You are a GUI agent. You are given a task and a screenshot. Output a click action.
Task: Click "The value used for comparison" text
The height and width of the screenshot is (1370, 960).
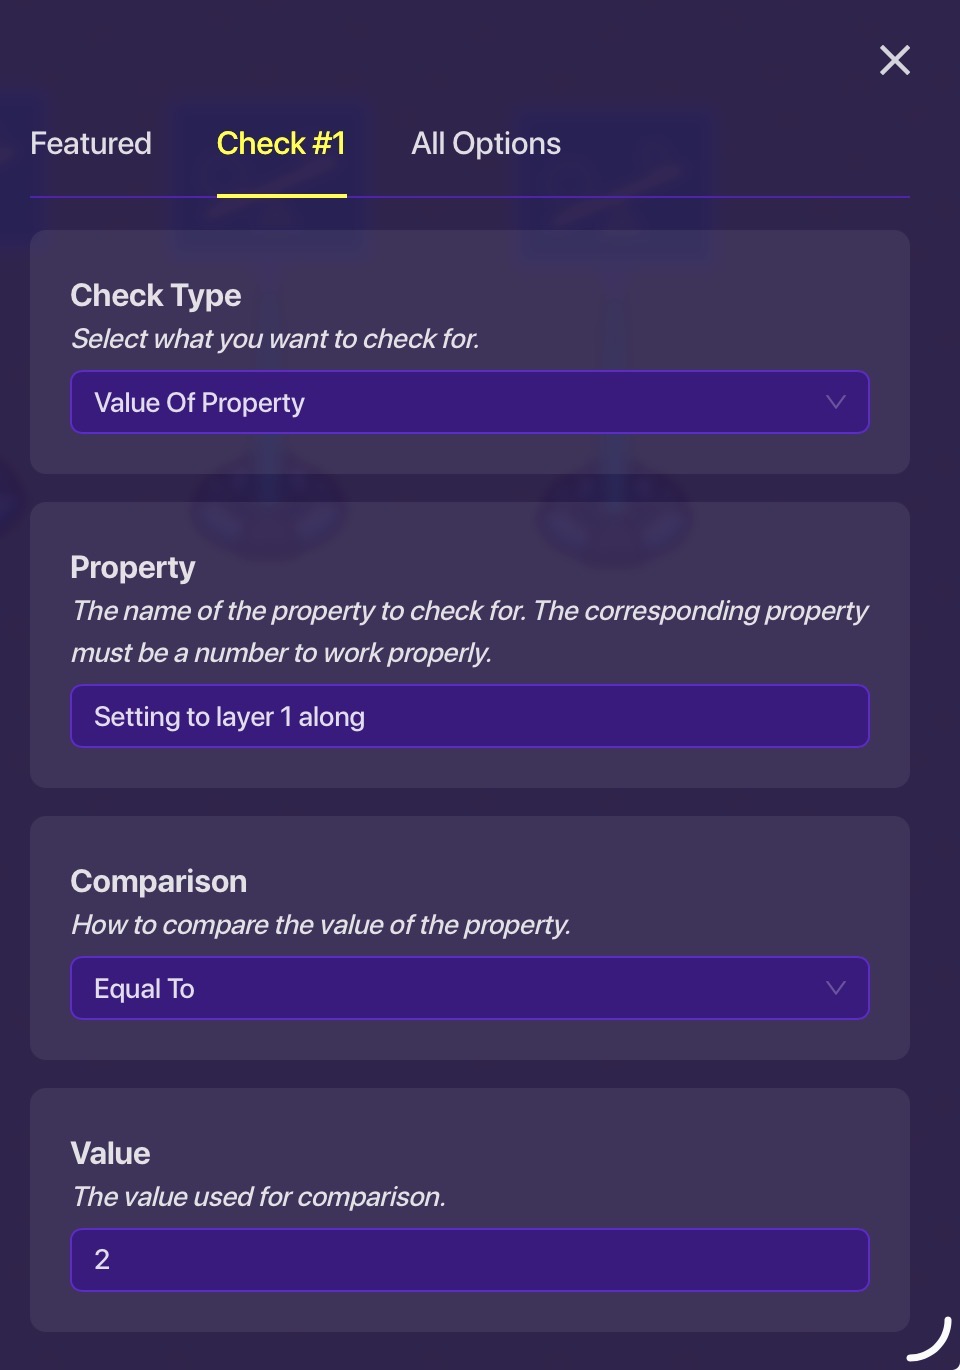click(x=259, y=1197)
